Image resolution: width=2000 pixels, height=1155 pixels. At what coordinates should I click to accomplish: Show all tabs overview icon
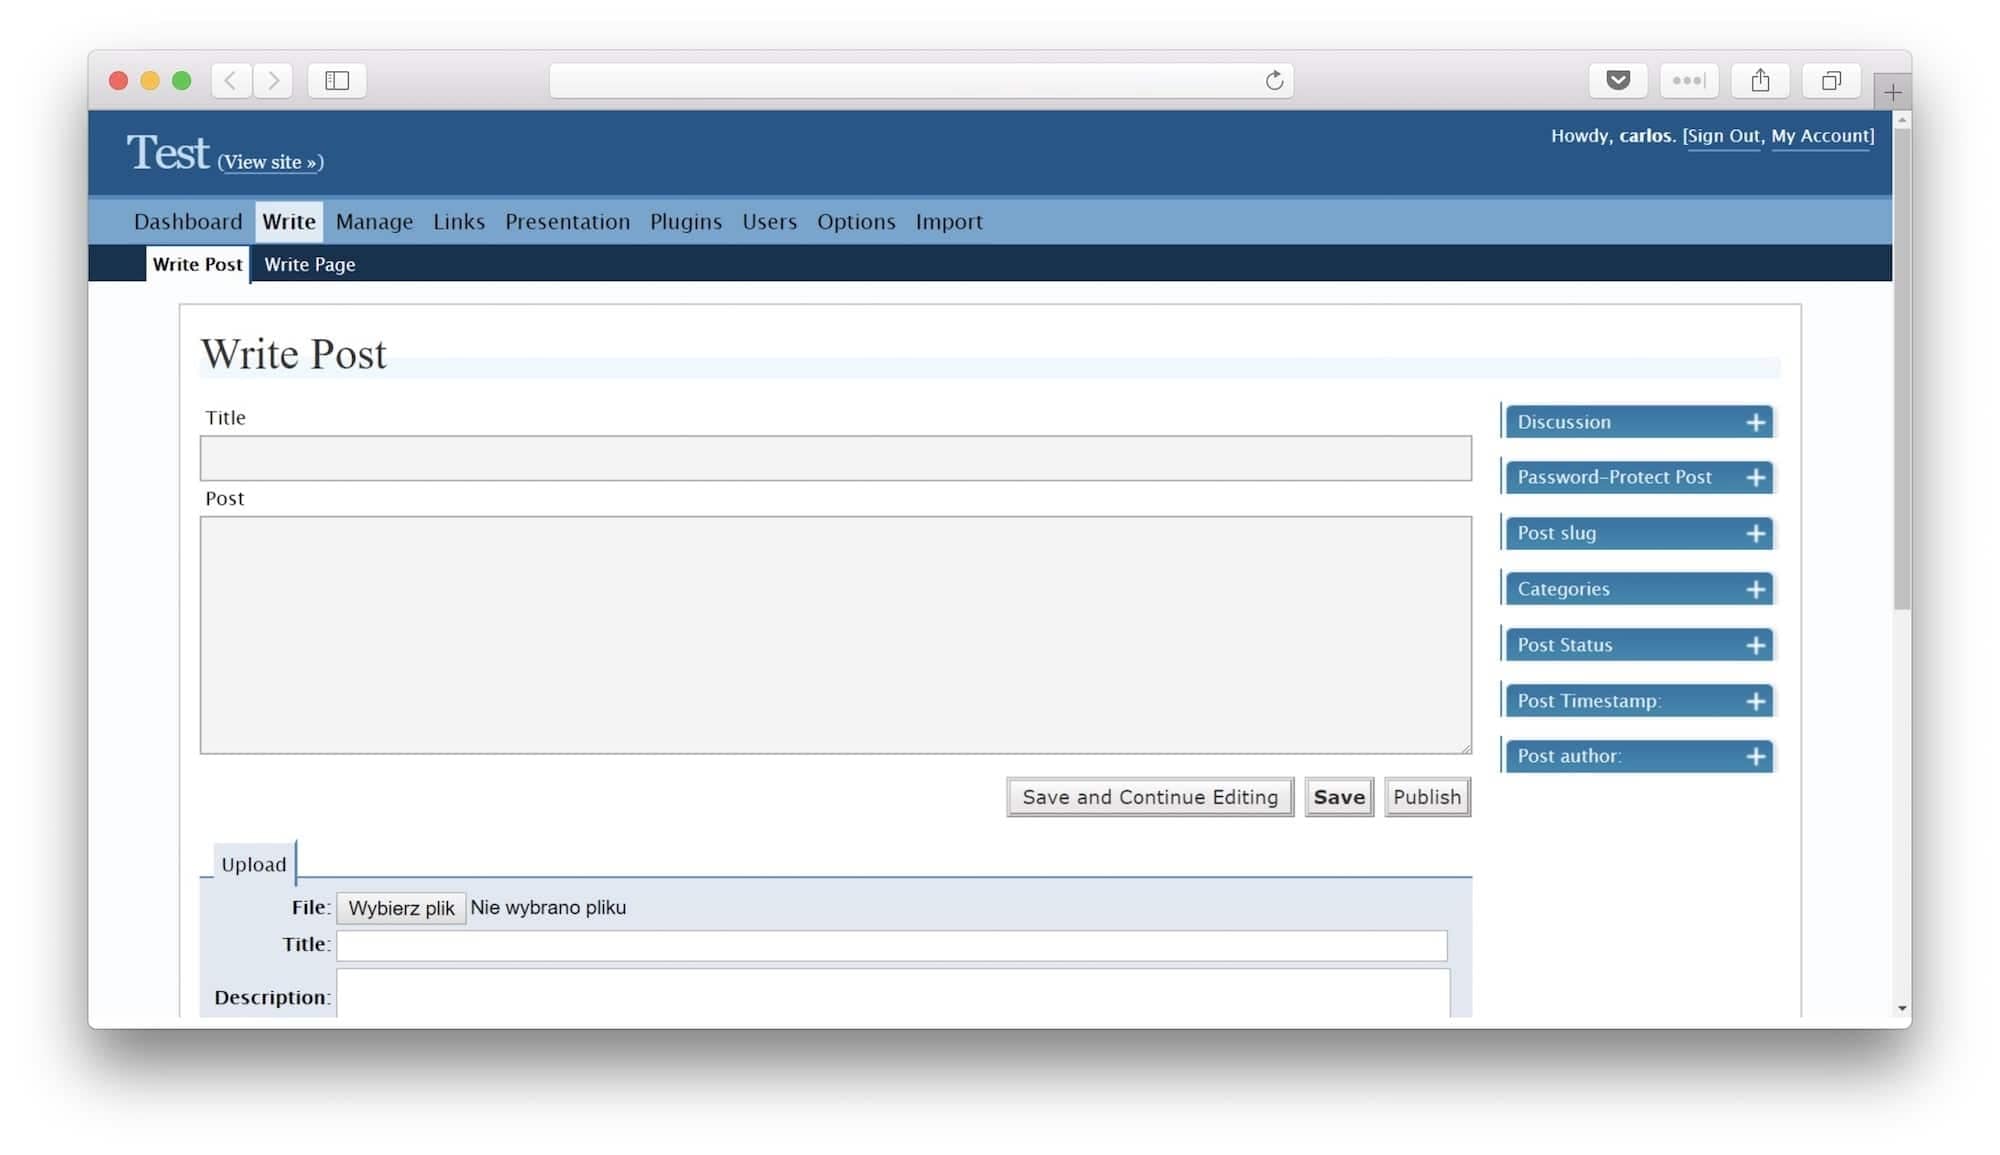click(x=1830, y=80)
